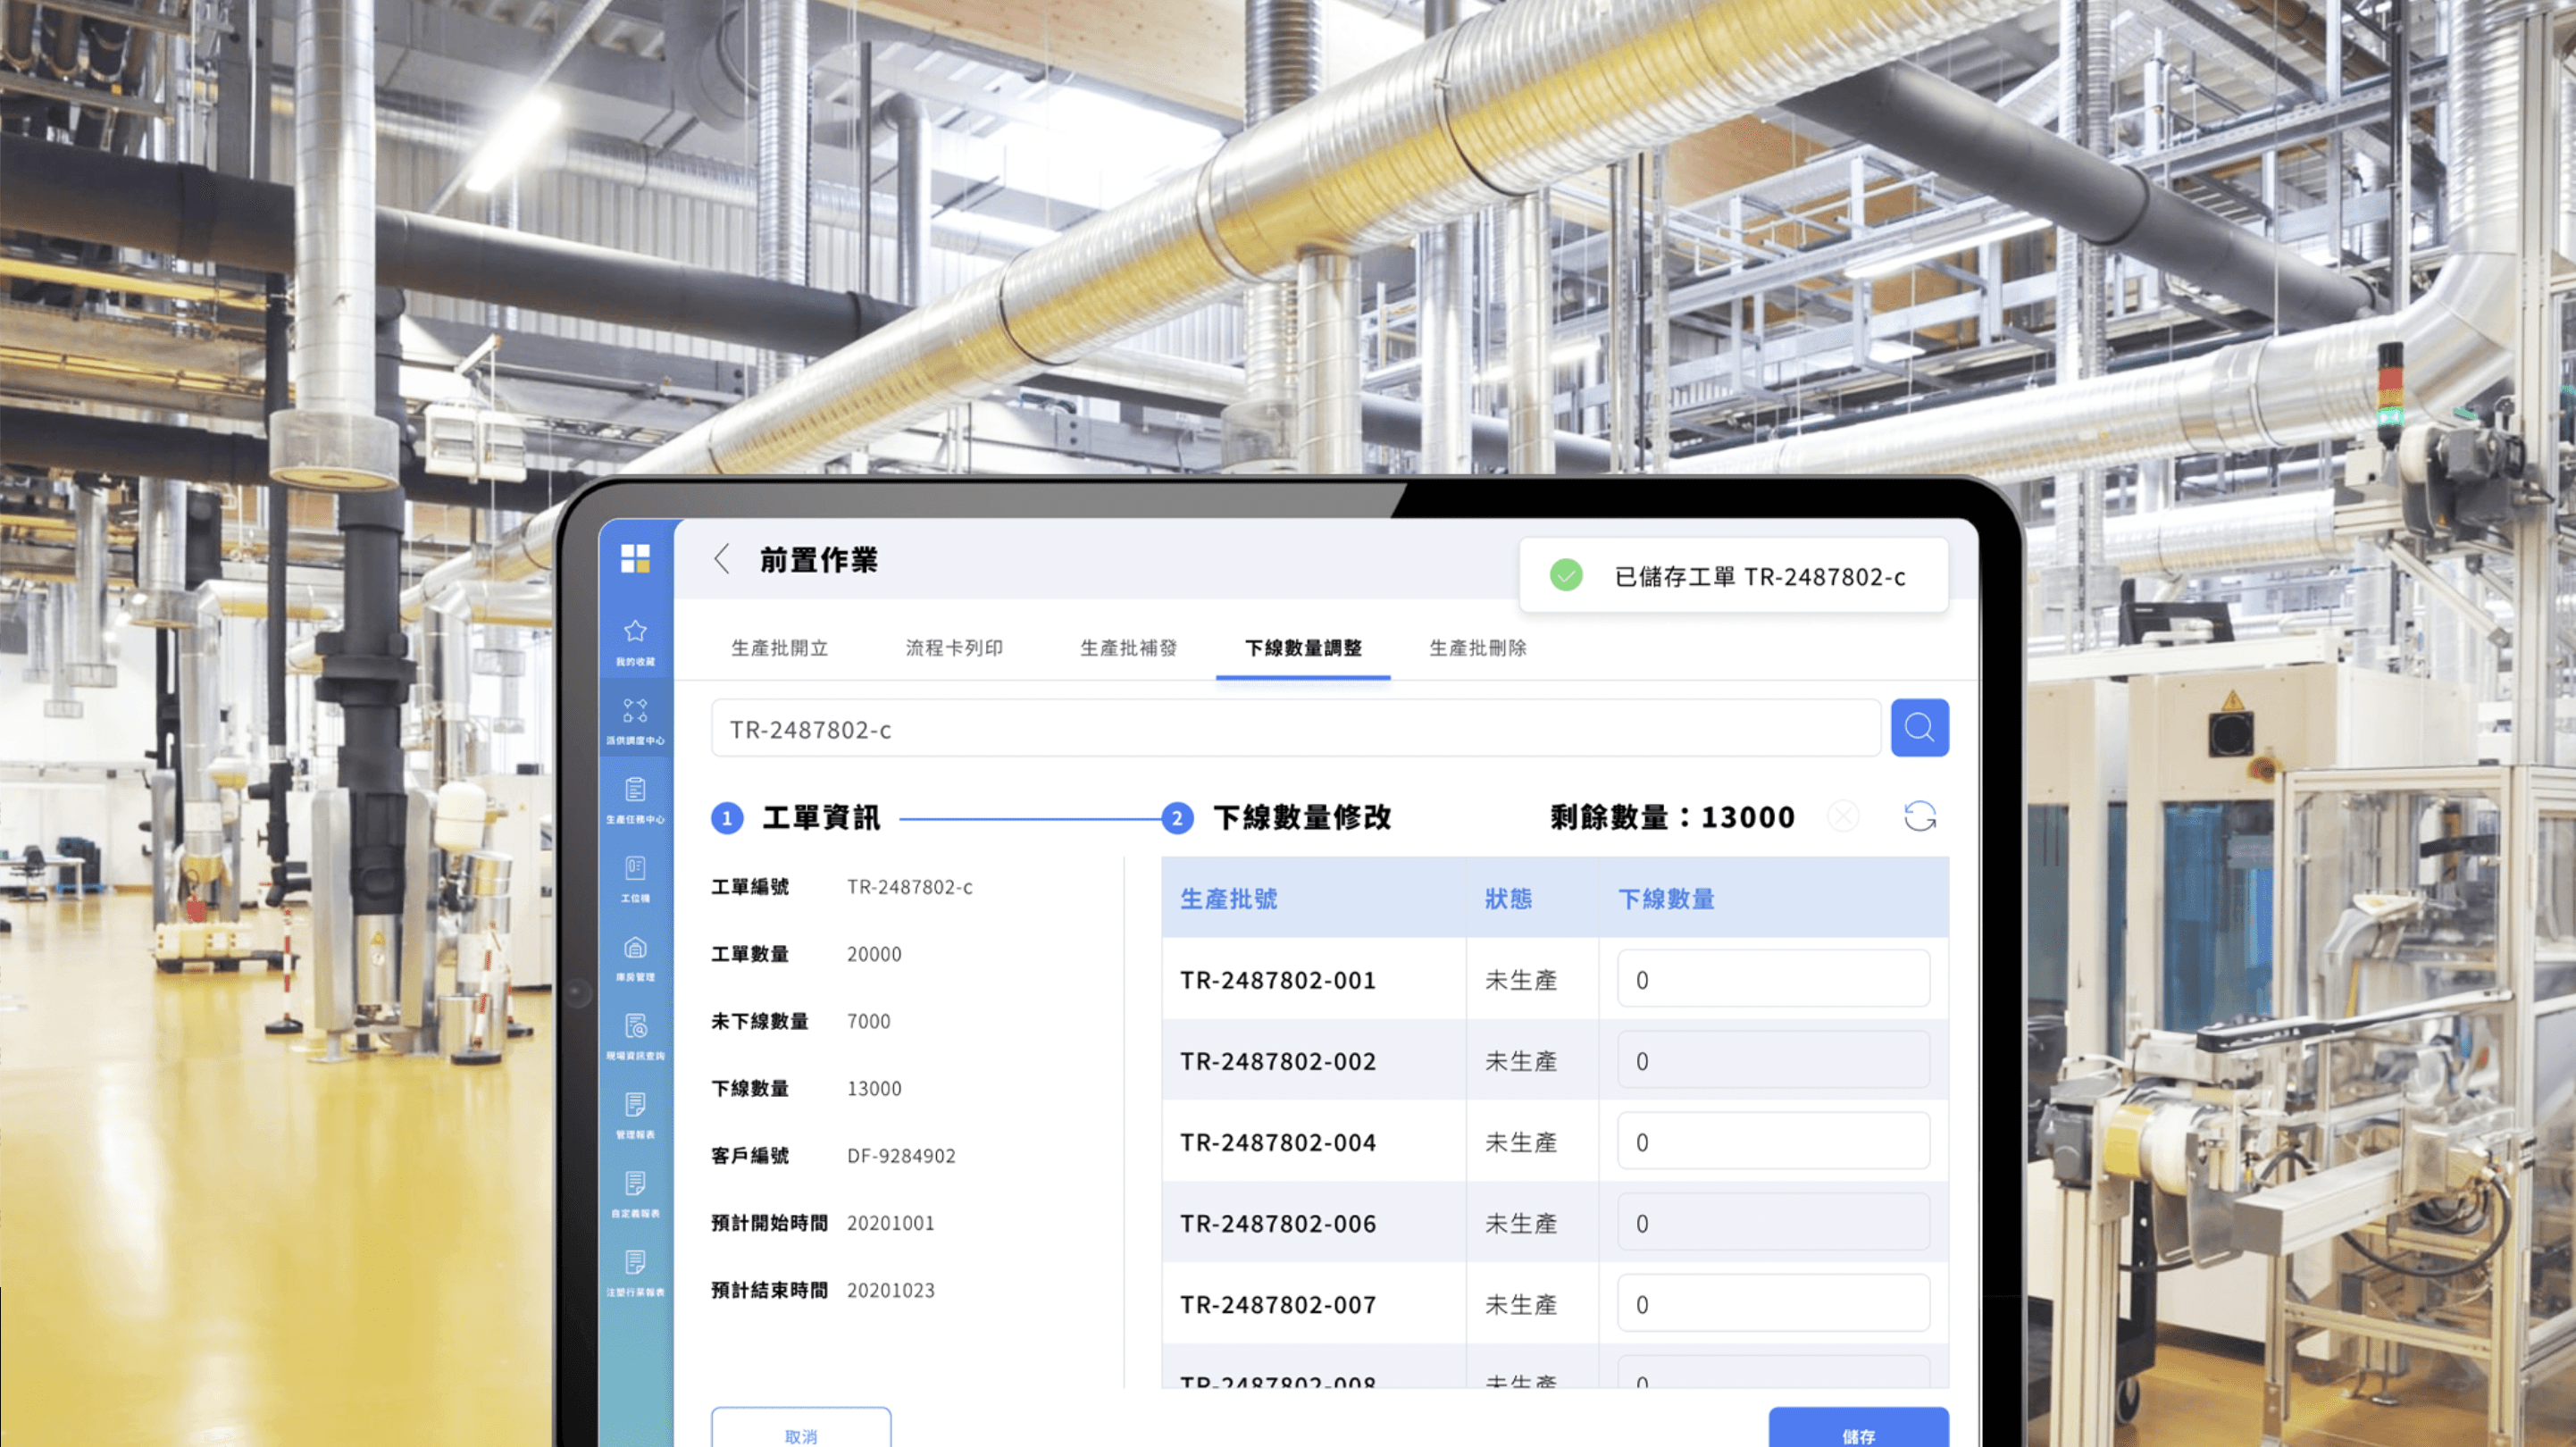Open 工位機 sidebar icon
Image resolution: width=2576 pixels, height=1447 pixels.
click(x=635, y=868)
